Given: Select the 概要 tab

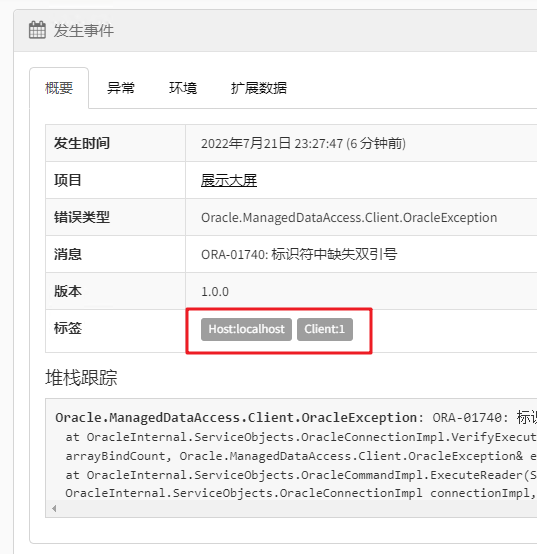Looking at the screenshot, I should pyautogui.click(x=59, y=88).
